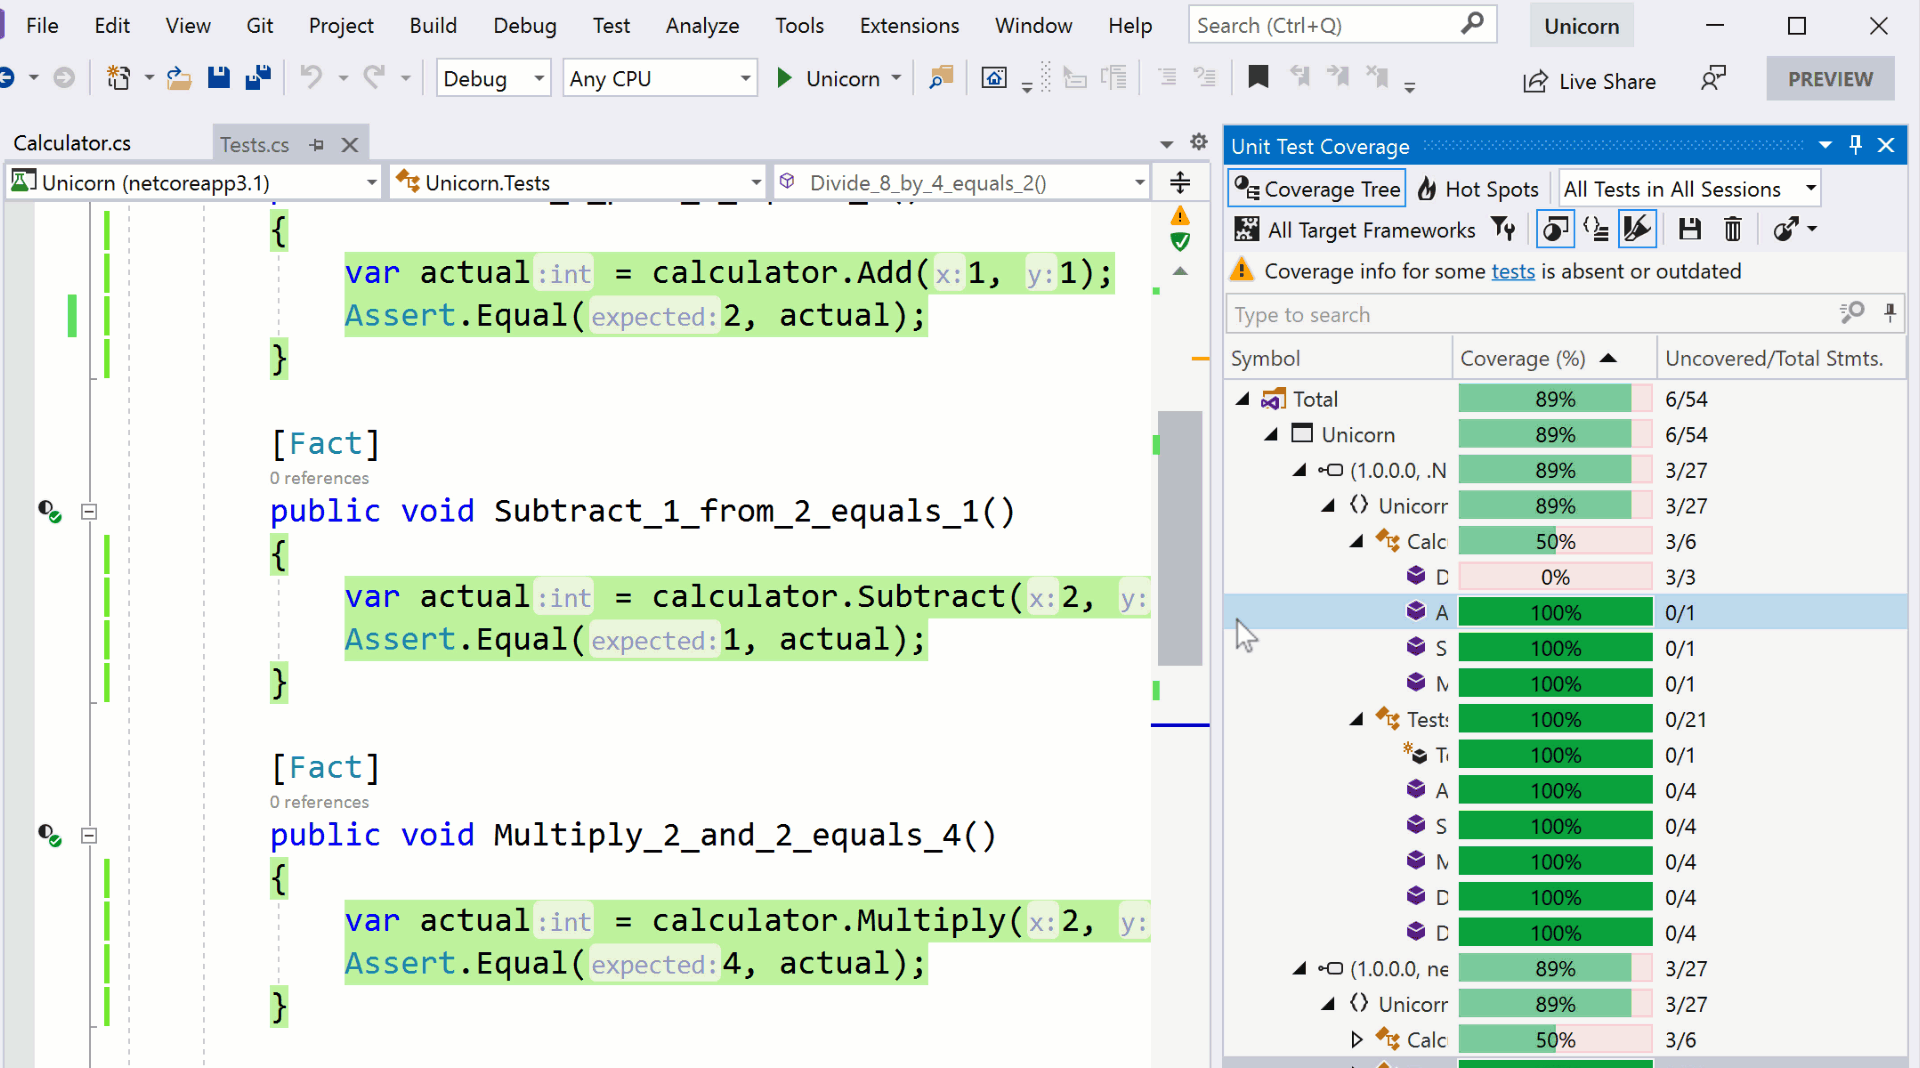Toggle the show coverage by statements button
Viewport: 1920px width, 1068px height.
pos(1596,229)
